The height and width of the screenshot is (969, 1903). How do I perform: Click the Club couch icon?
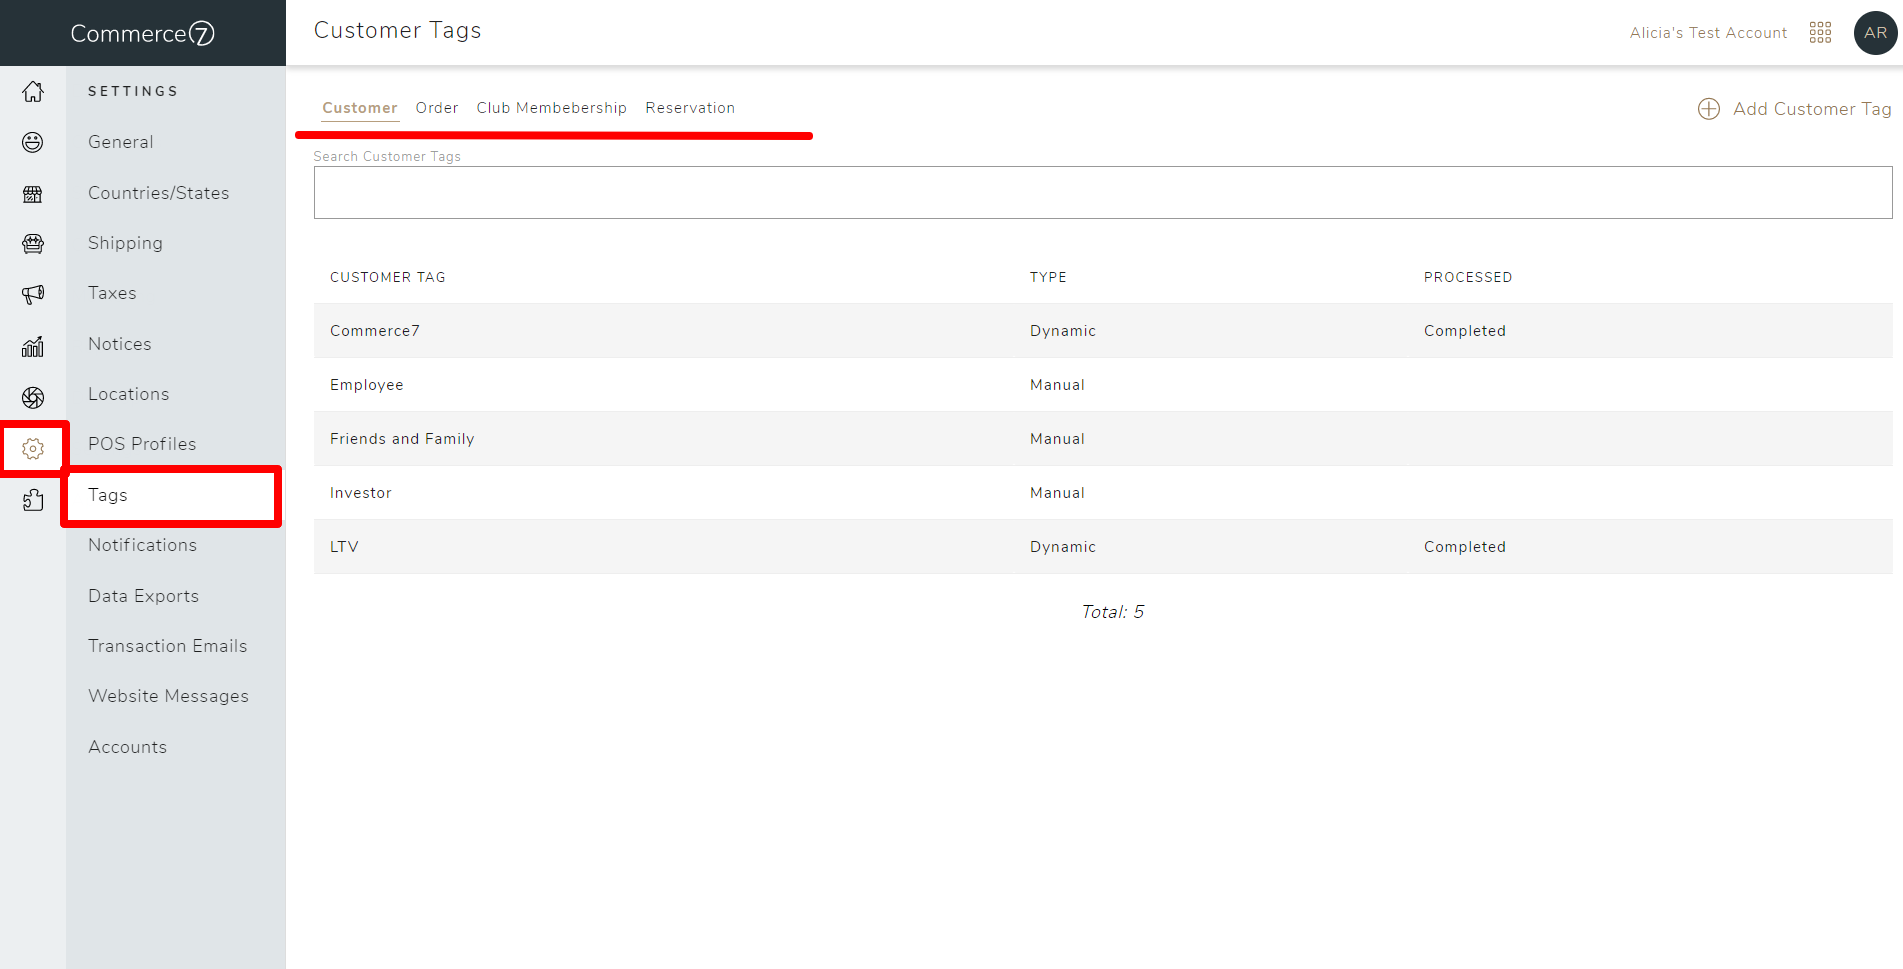pyautogui.click(x=33, y=243)
